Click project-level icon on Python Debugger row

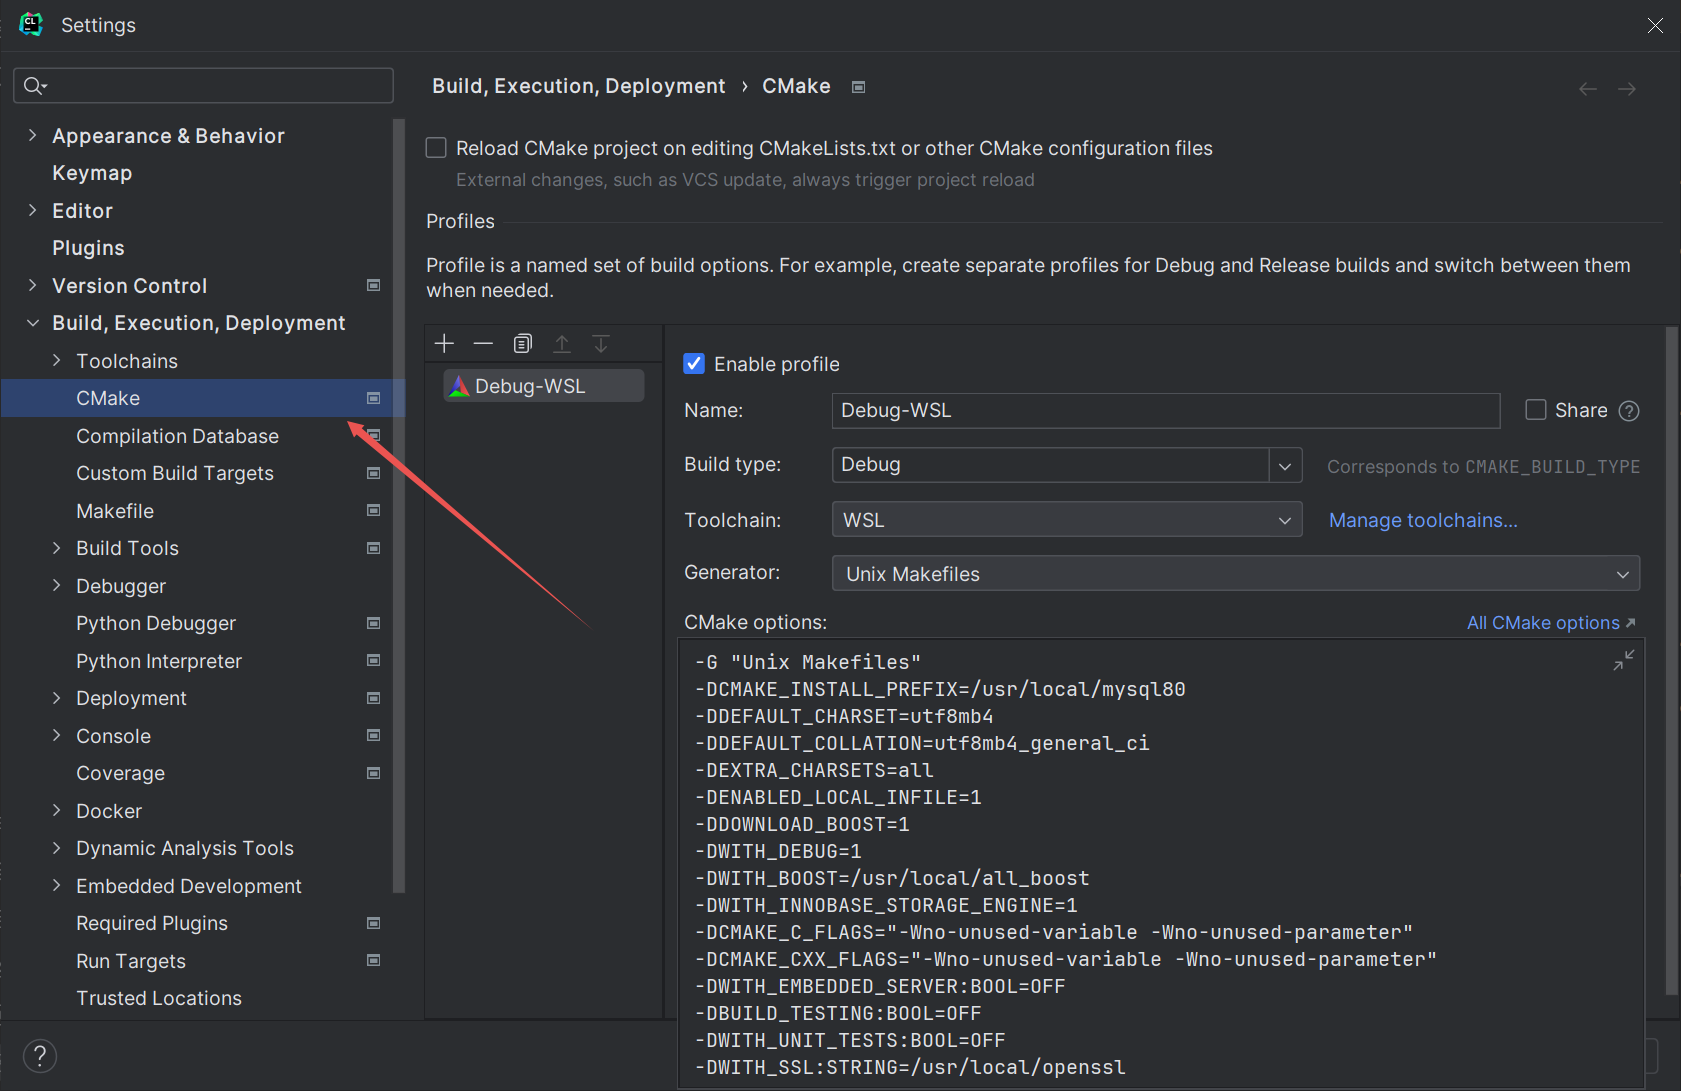[x=374, y=623]
